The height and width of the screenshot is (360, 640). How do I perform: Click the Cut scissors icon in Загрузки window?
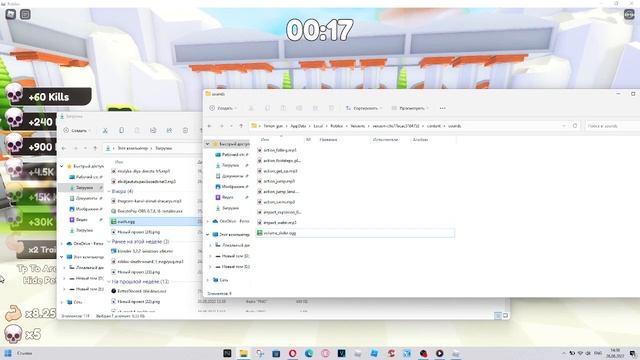[x=105, y=131]
